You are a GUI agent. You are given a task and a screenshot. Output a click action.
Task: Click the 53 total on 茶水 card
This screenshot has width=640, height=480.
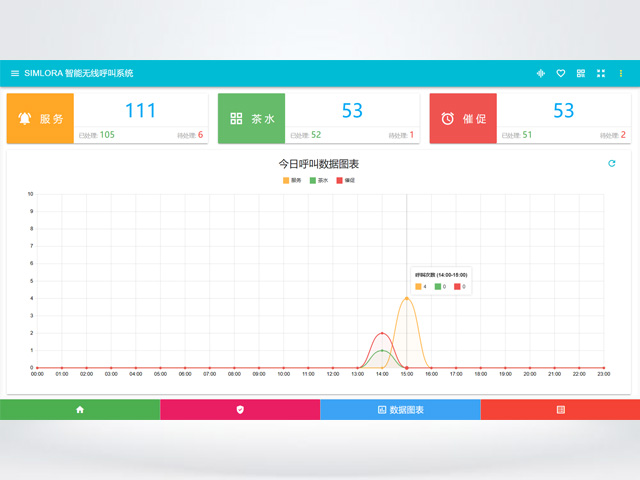352,111
